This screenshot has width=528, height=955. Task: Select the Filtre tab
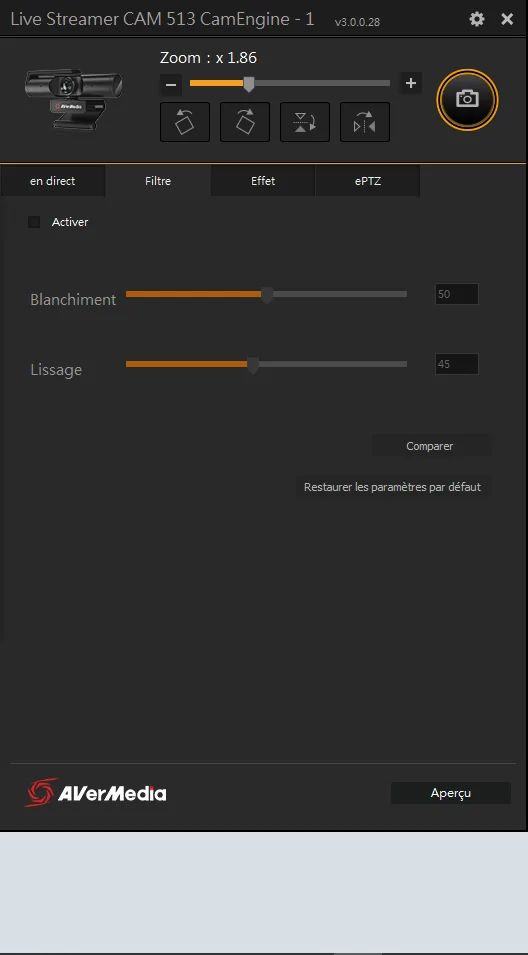pos(158,181)
